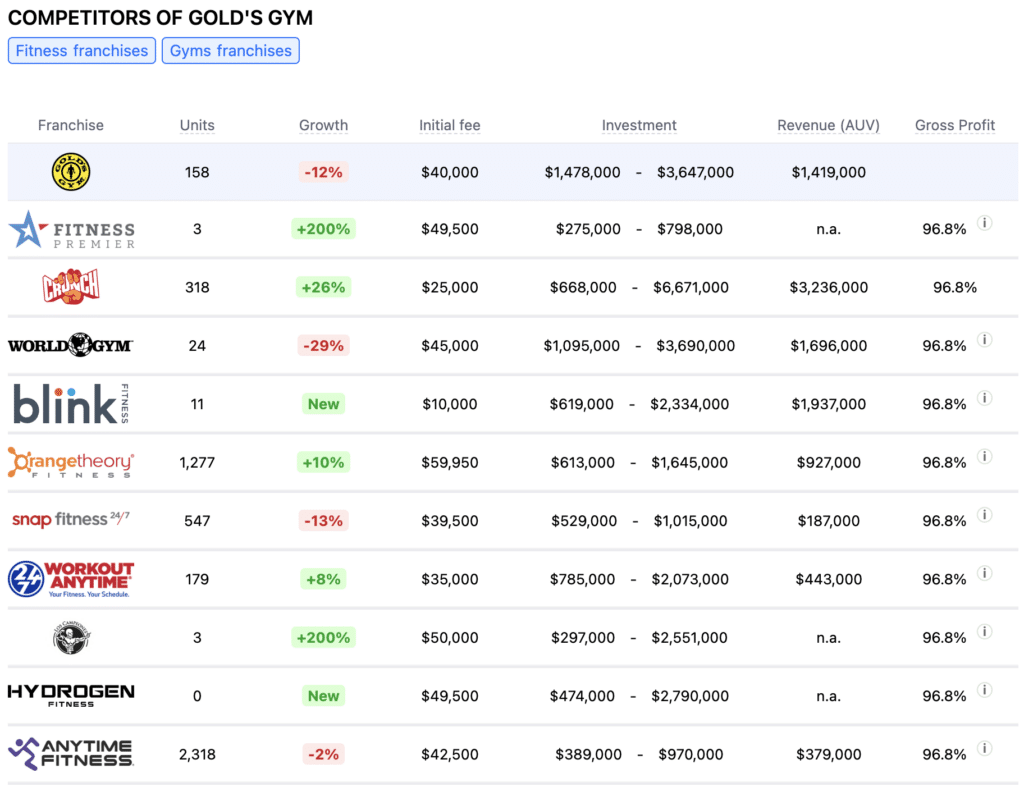Open the Snap Fitness 24/7 logo
1024x796 pixels.
71,520
